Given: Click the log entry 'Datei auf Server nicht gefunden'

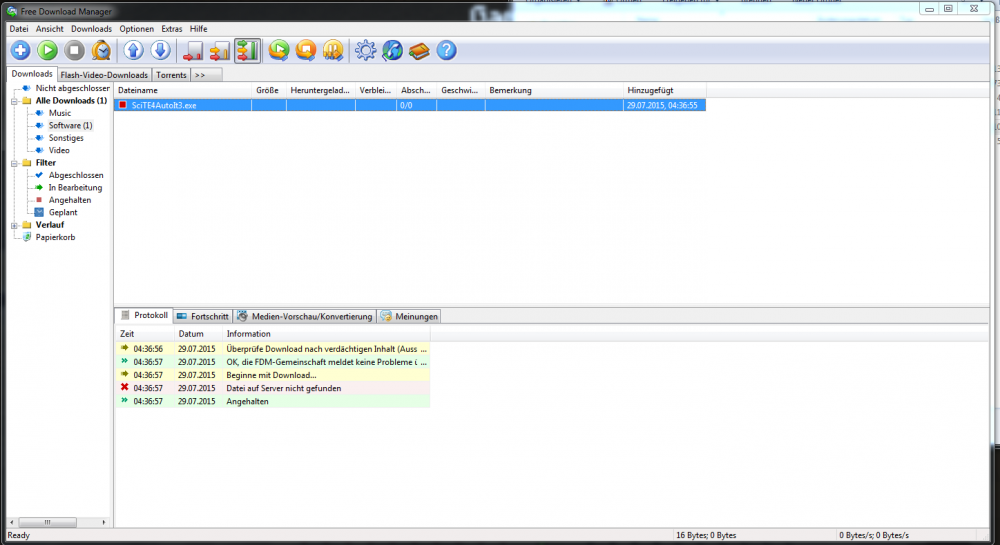Looking at the screenshot, I should (x=272, y=388).
